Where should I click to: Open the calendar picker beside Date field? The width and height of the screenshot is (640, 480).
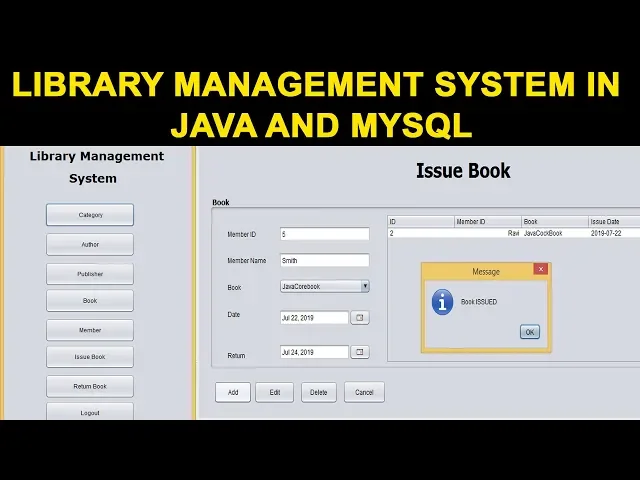(x=360, y=318)
